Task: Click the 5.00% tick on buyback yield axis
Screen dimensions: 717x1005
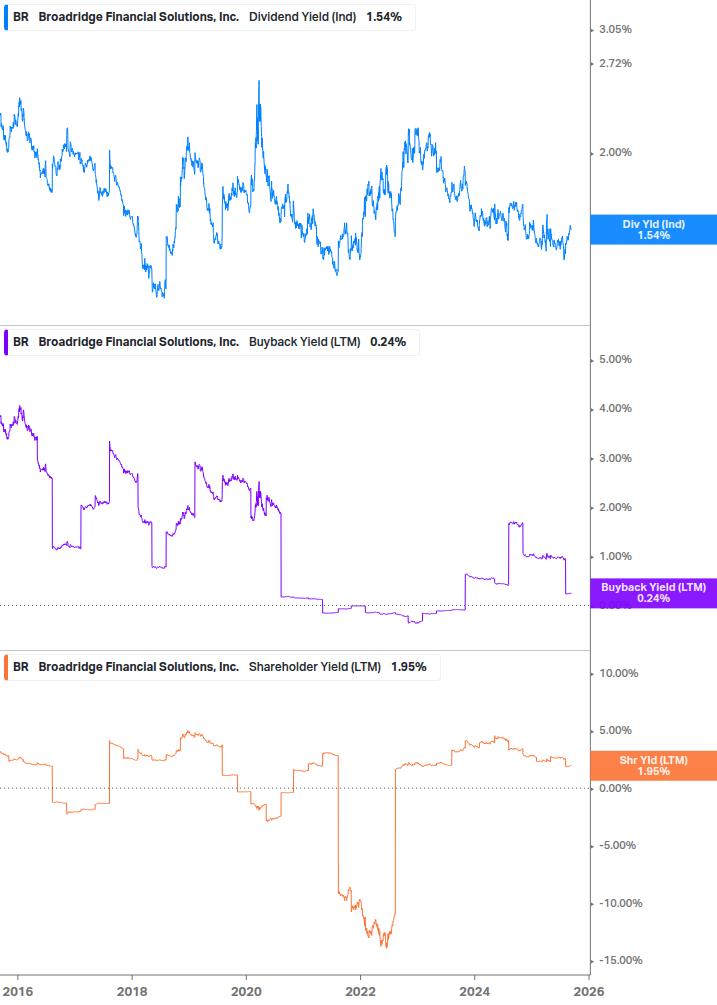Action: [x=615, y=360]
